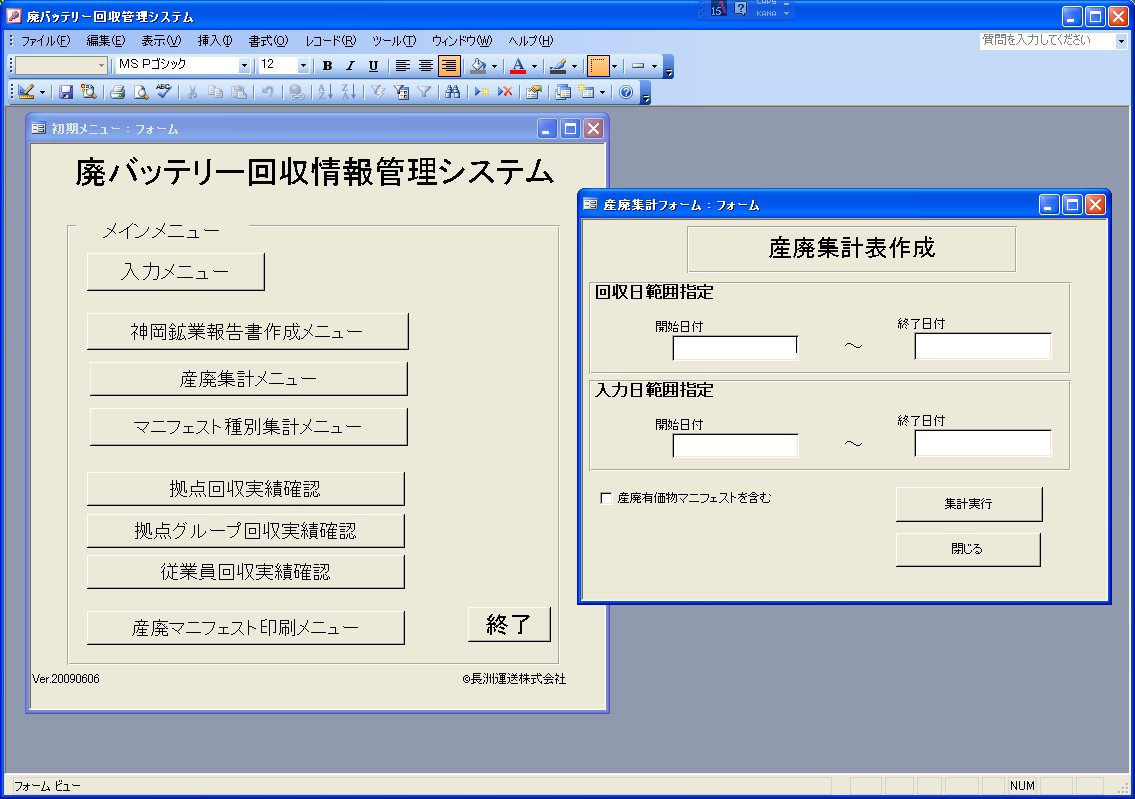1135x799 pixels.
Task: Open the 表示(V) menu
Action: tap(161, 41)
